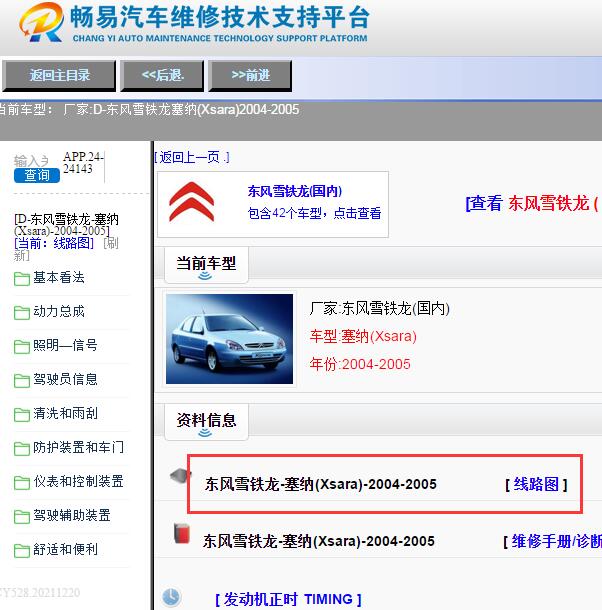Expand 防护装置和车门 tree item
This screenshot has width=602, height=610.
(x=79, y=447)
